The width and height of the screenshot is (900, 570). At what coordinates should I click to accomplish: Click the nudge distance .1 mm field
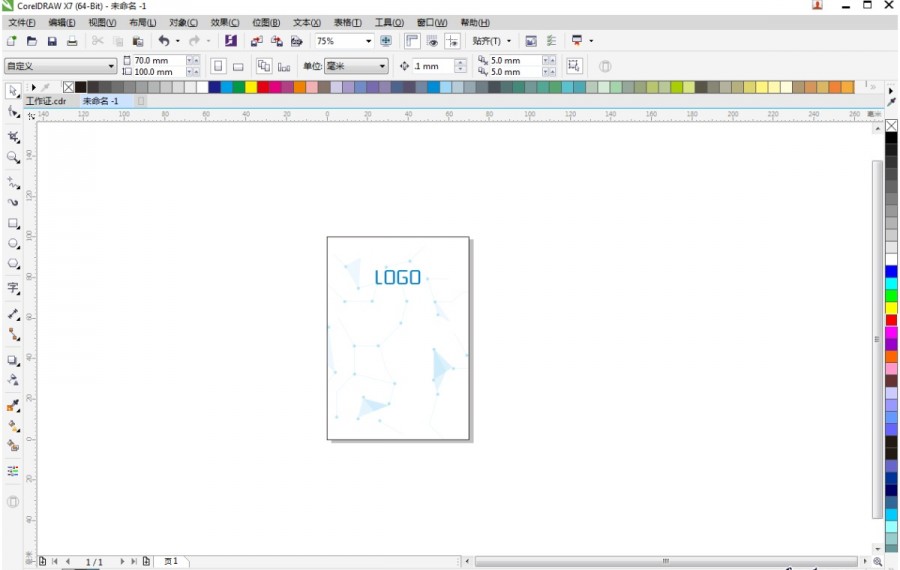click(x=433, y=66)
